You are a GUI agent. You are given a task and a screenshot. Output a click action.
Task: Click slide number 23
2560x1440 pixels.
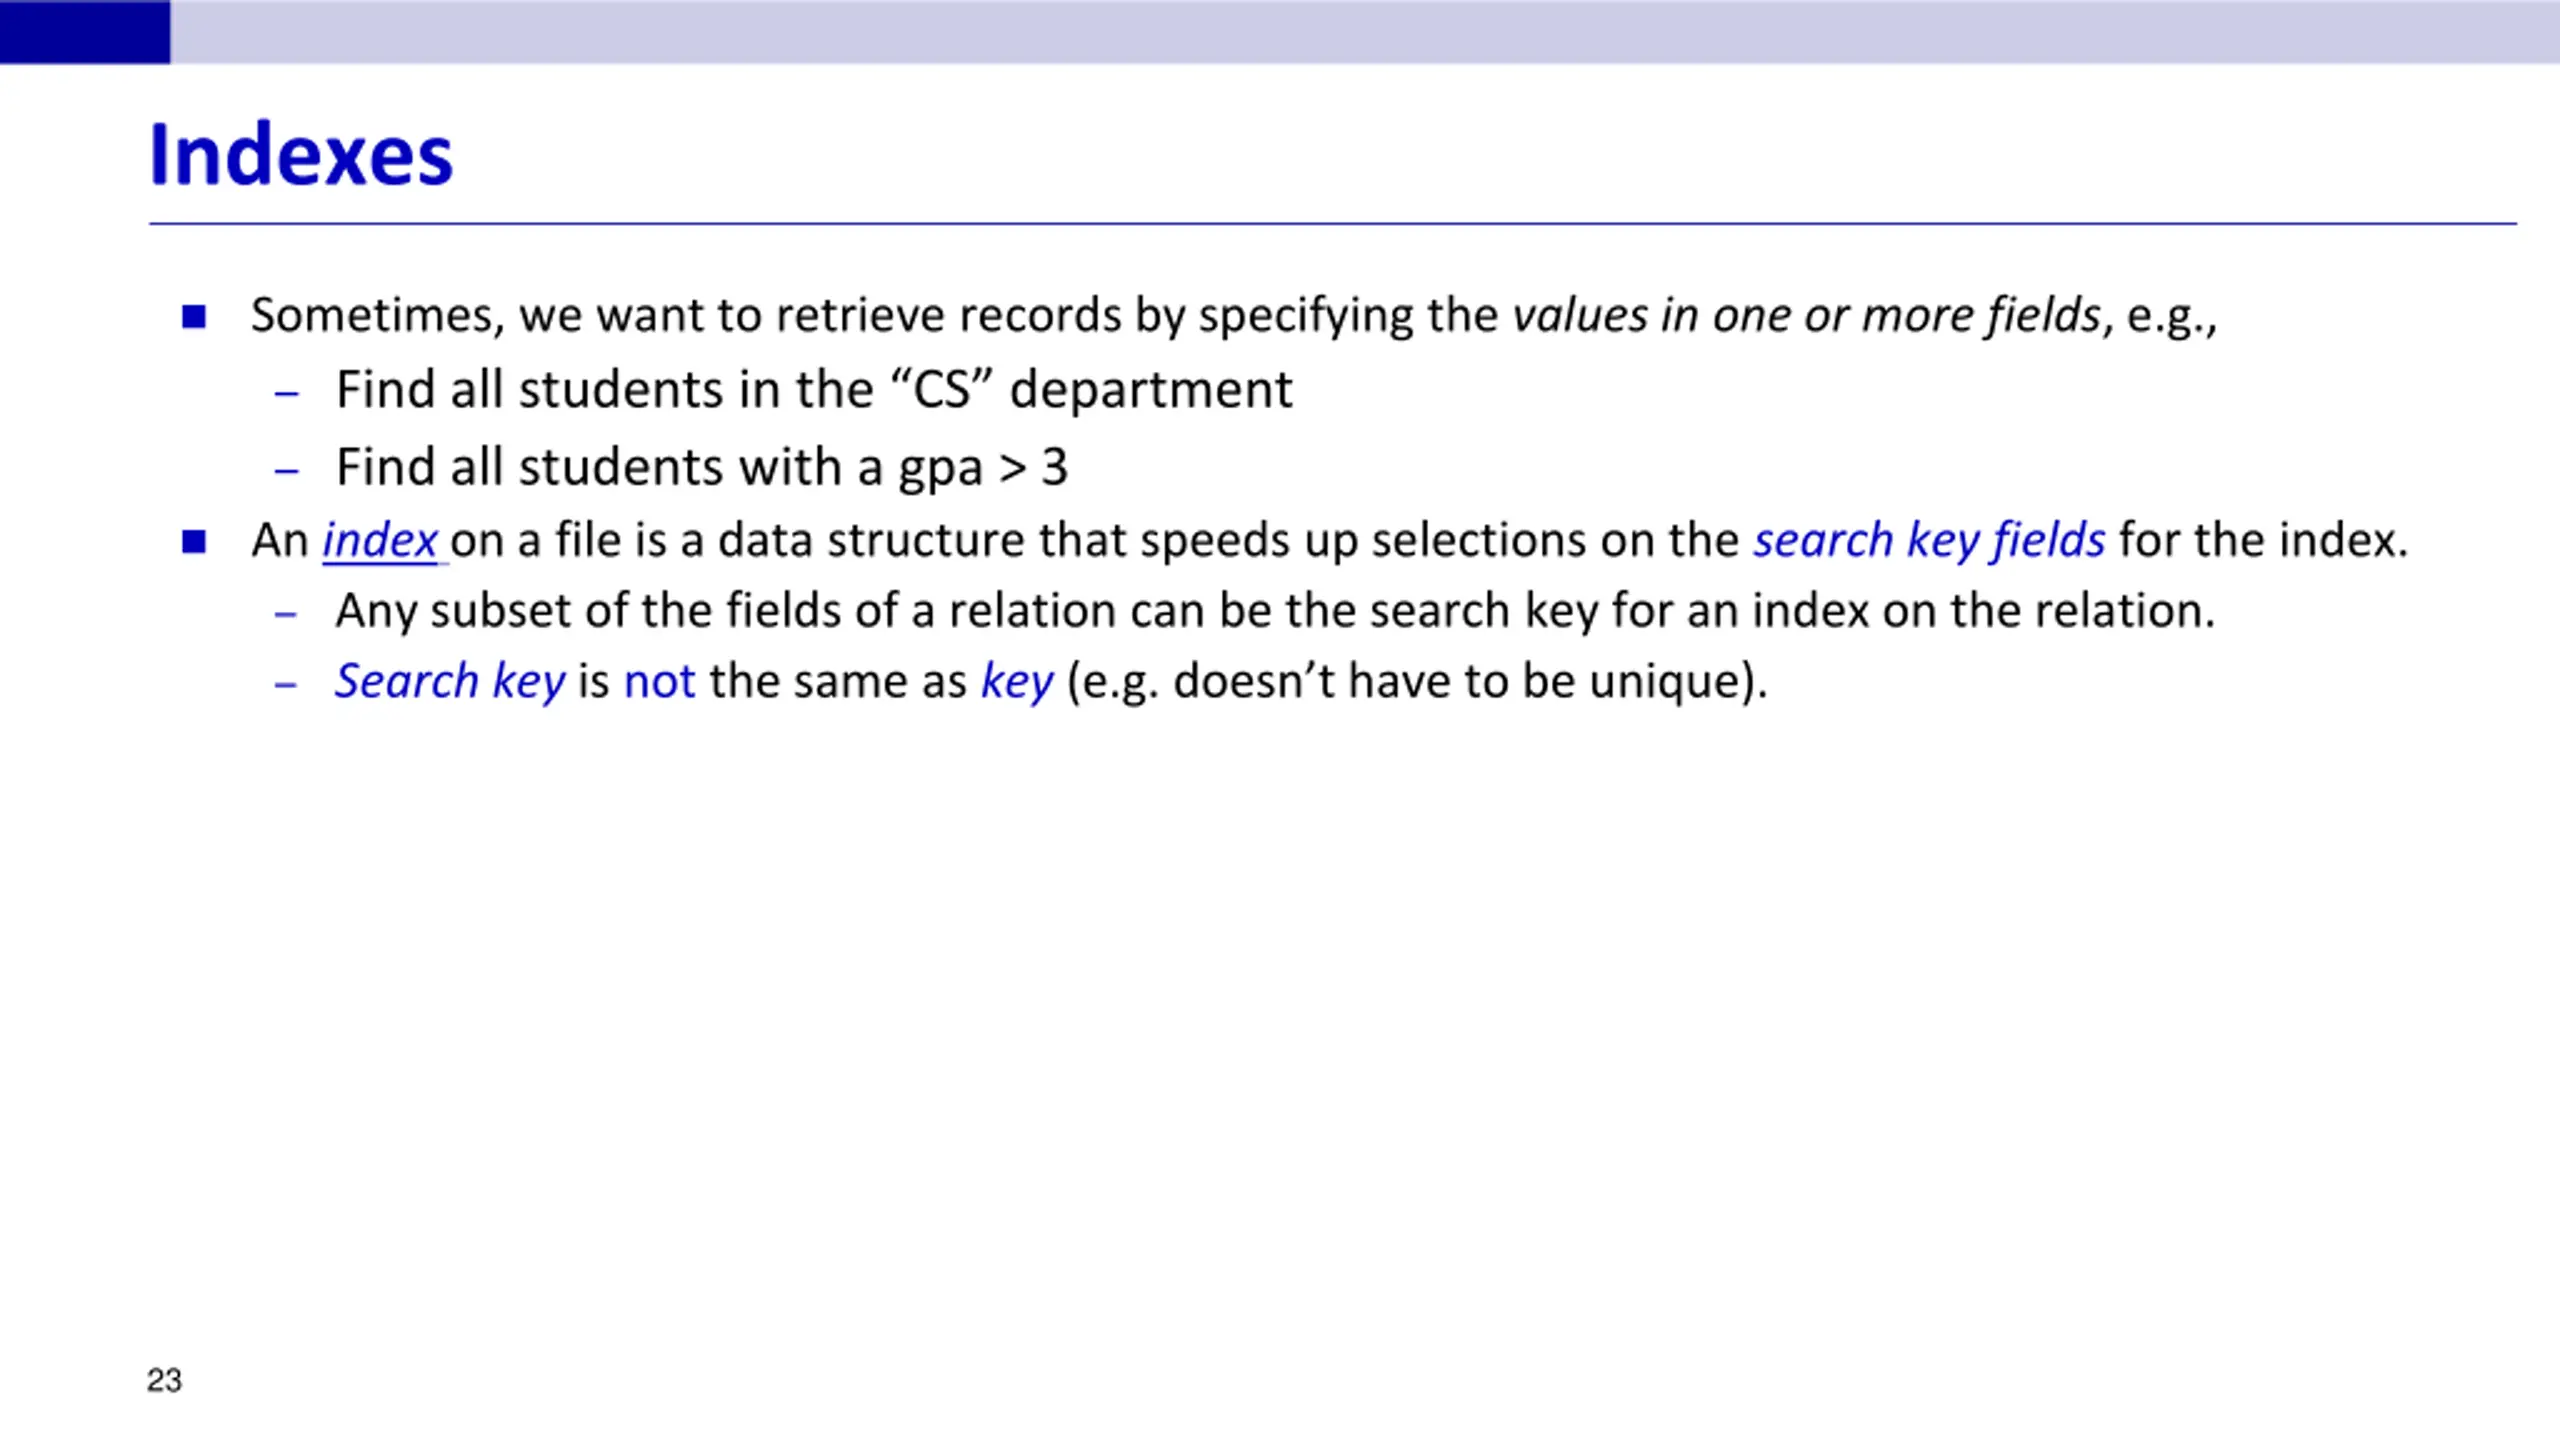coord(164,1381)
